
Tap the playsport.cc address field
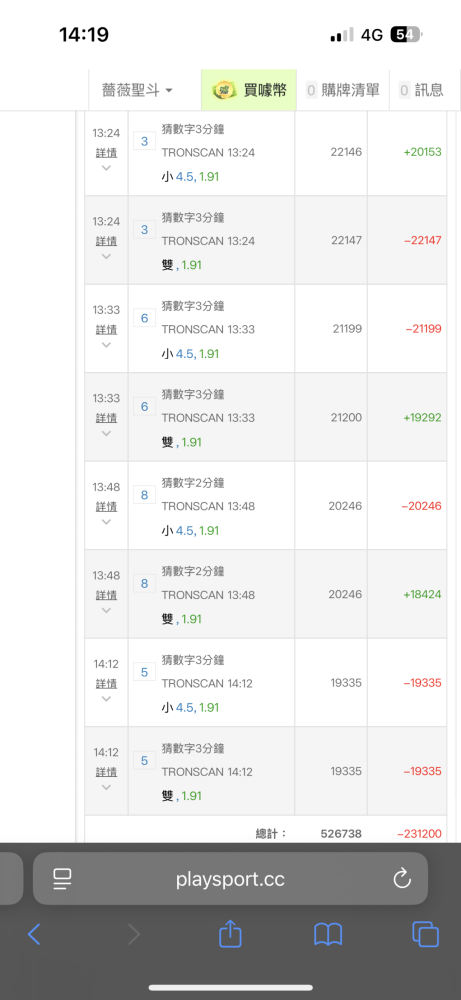pos(230,879)
